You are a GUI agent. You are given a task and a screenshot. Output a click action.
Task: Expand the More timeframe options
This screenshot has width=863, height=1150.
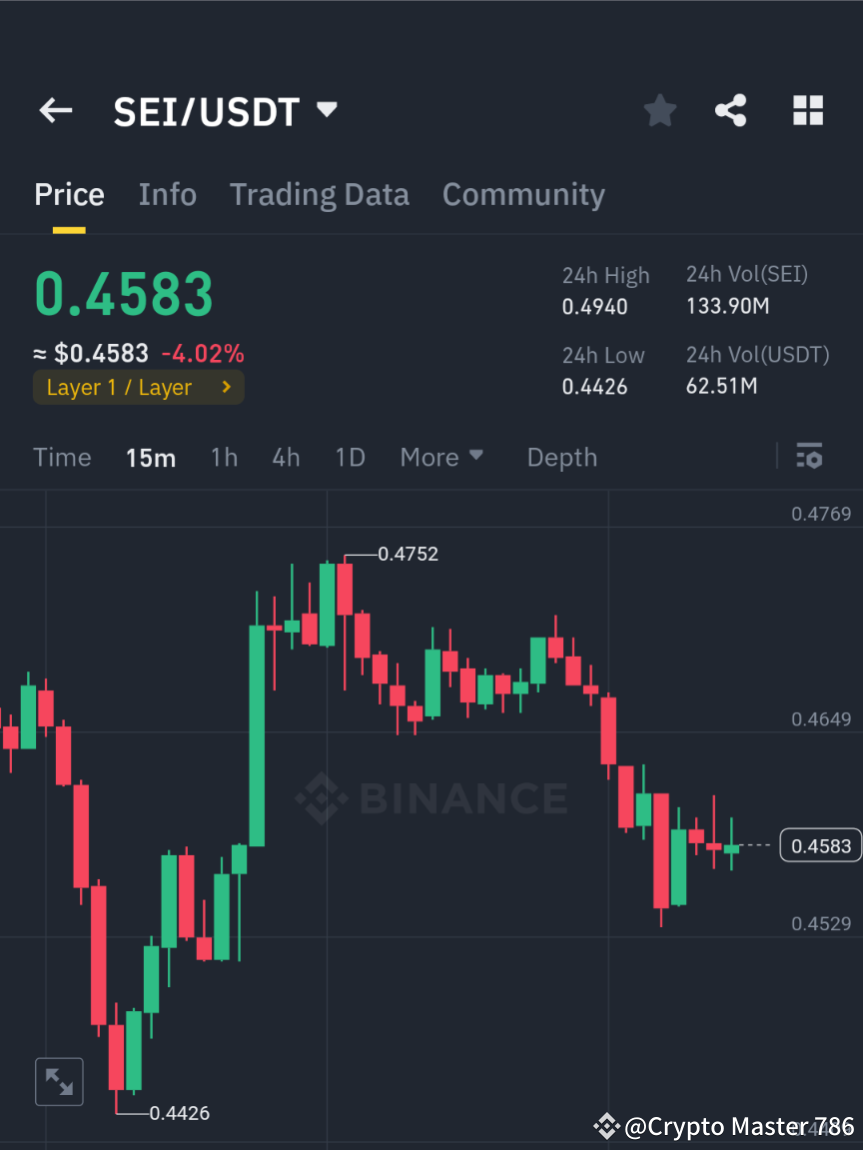441,457
